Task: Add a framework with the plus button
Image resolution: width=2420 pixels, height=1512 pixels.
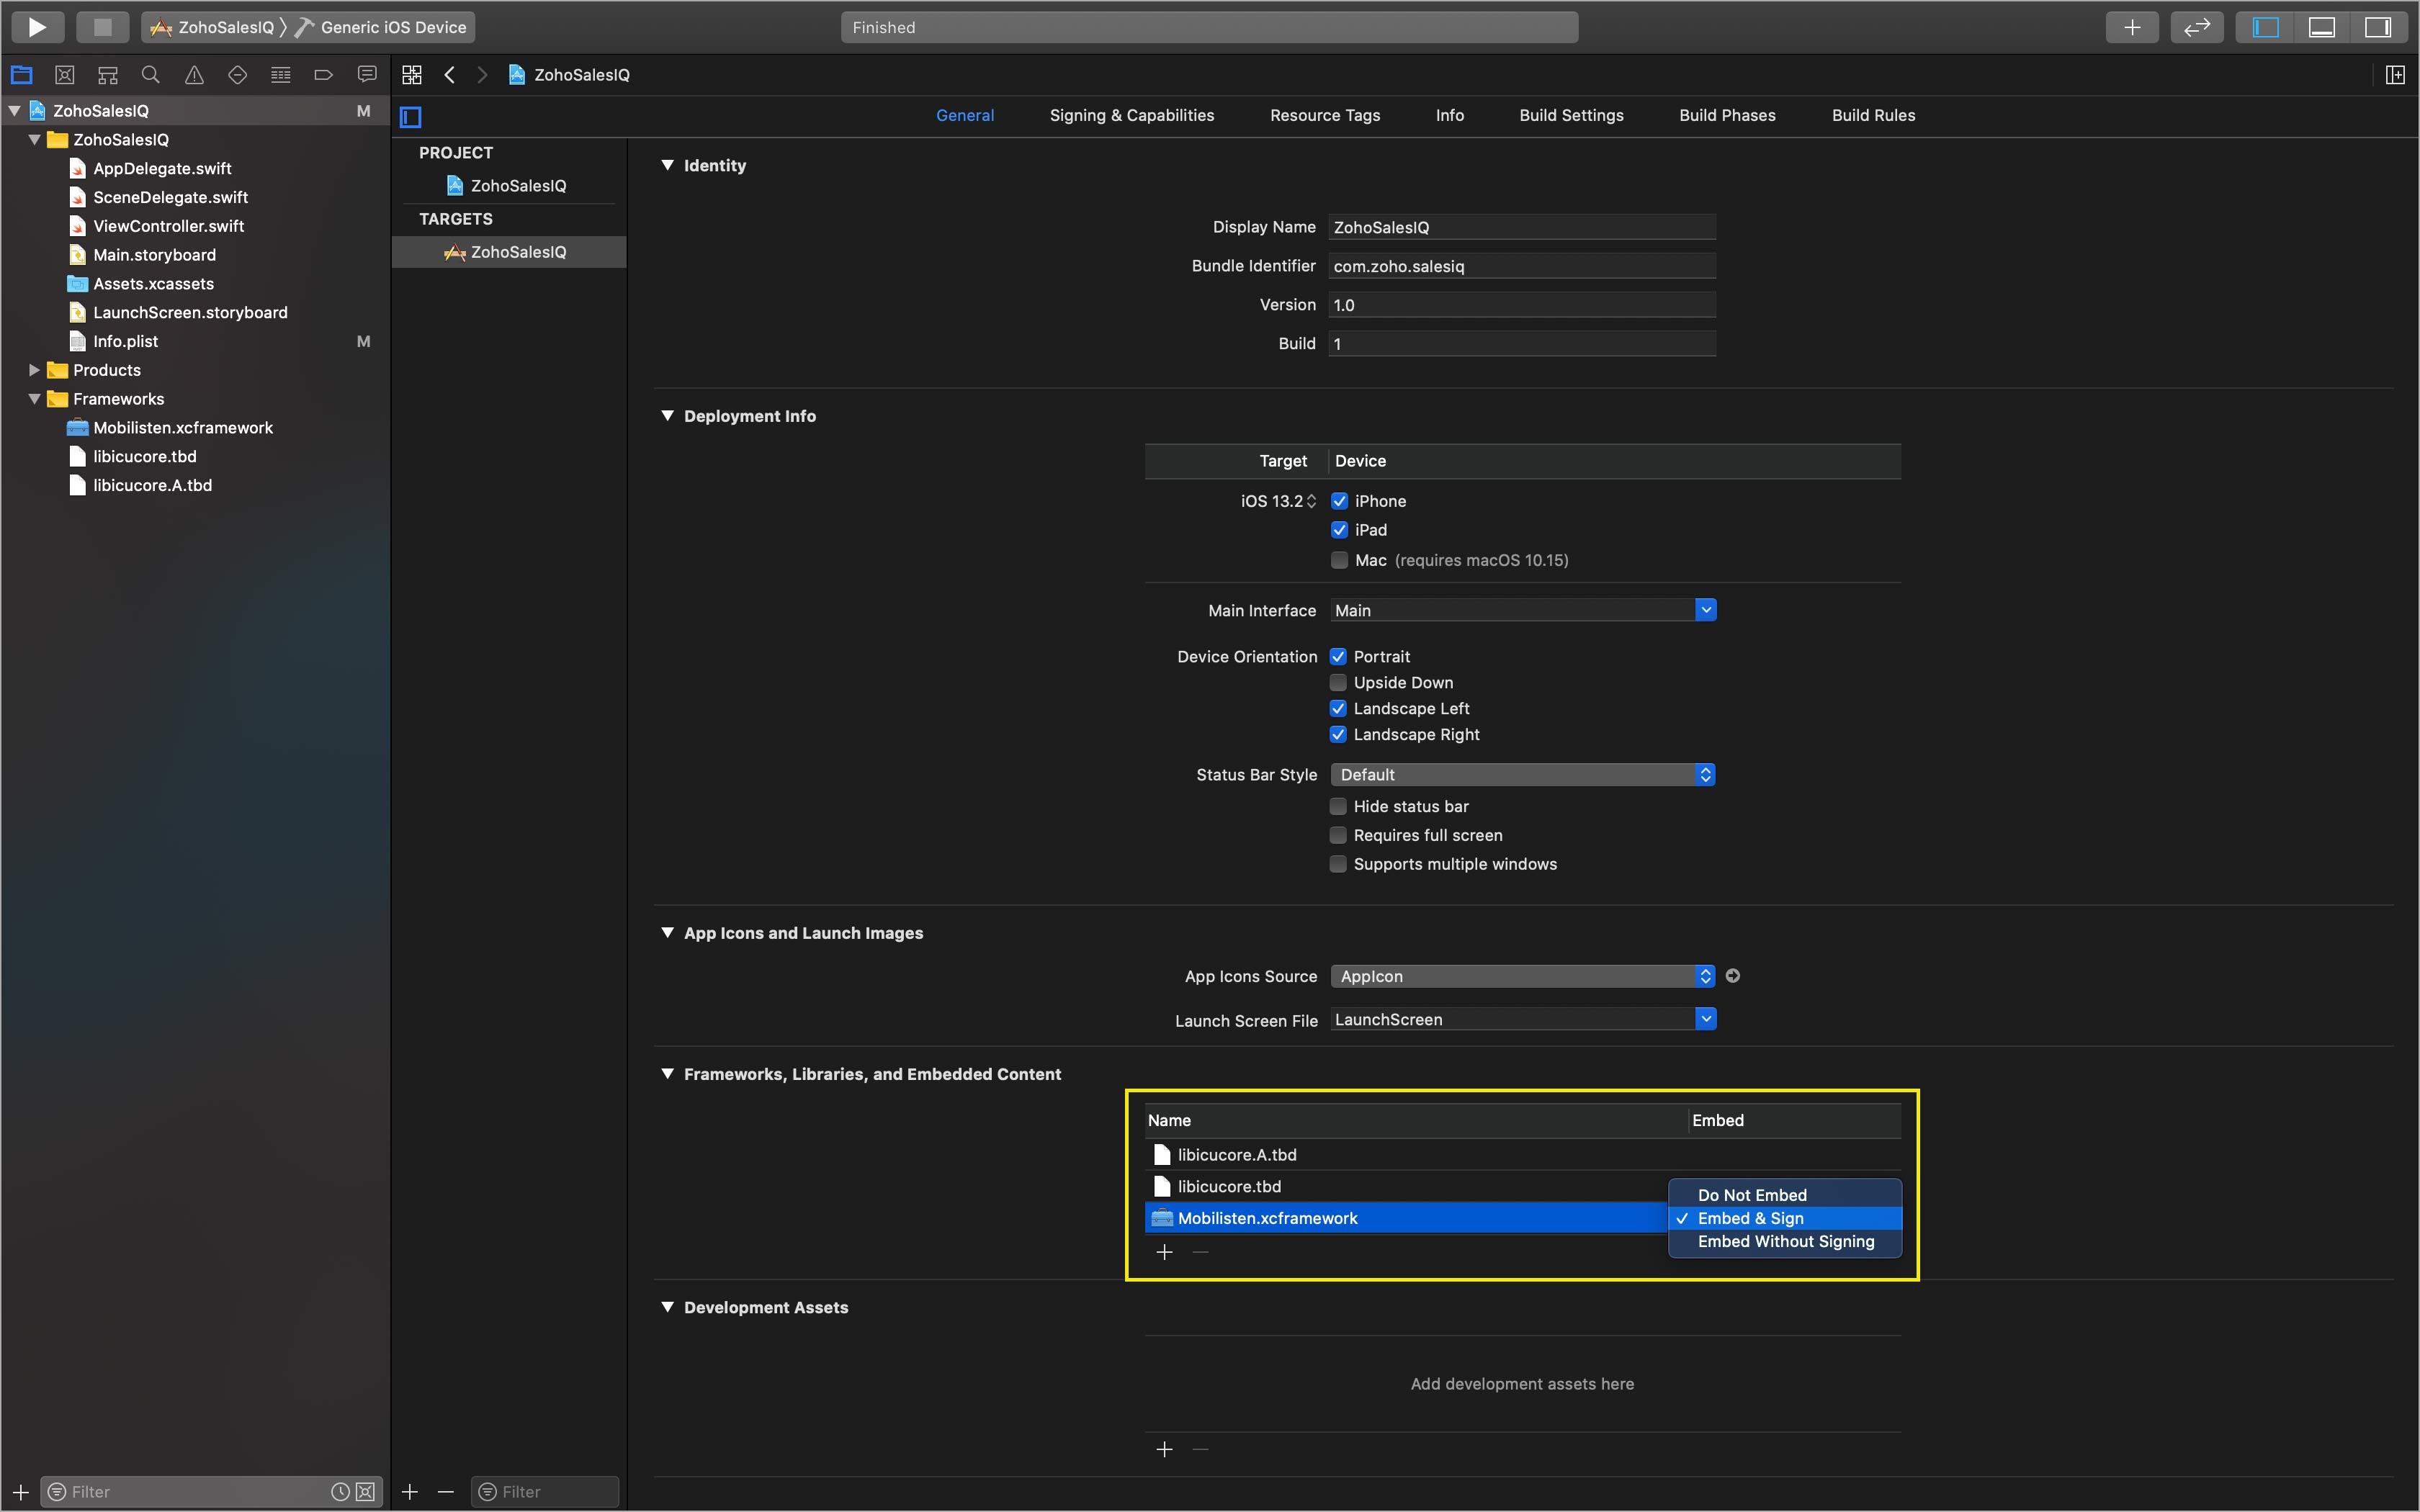Action: (1164, 1252)
